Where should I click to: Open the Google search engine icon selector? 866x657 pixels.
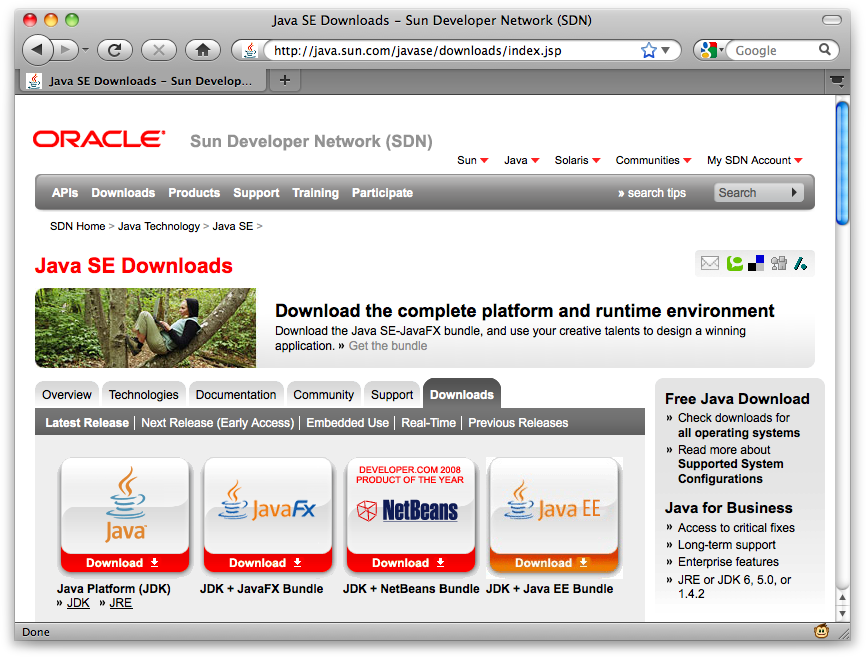point(711,50)
